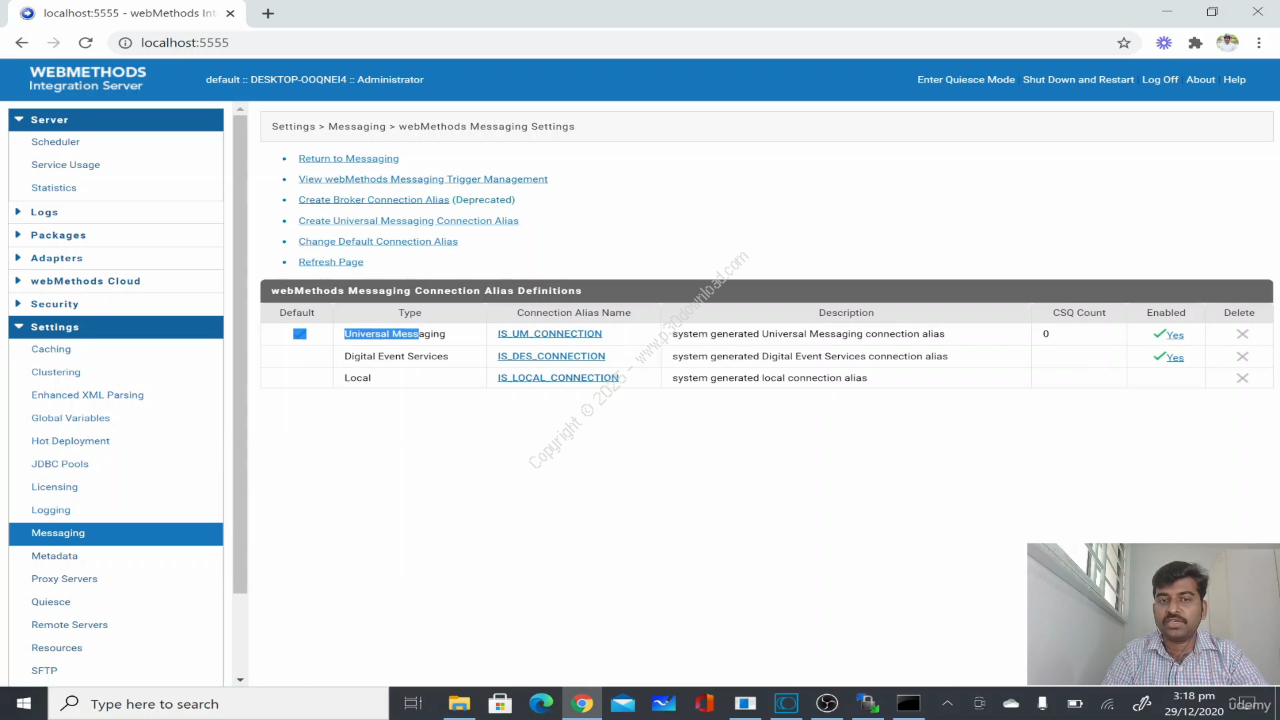Image resolution: width=1280 pixels, height=720 pixels.
Task: Open the Mail app on the taskbar
Action: 623,704
